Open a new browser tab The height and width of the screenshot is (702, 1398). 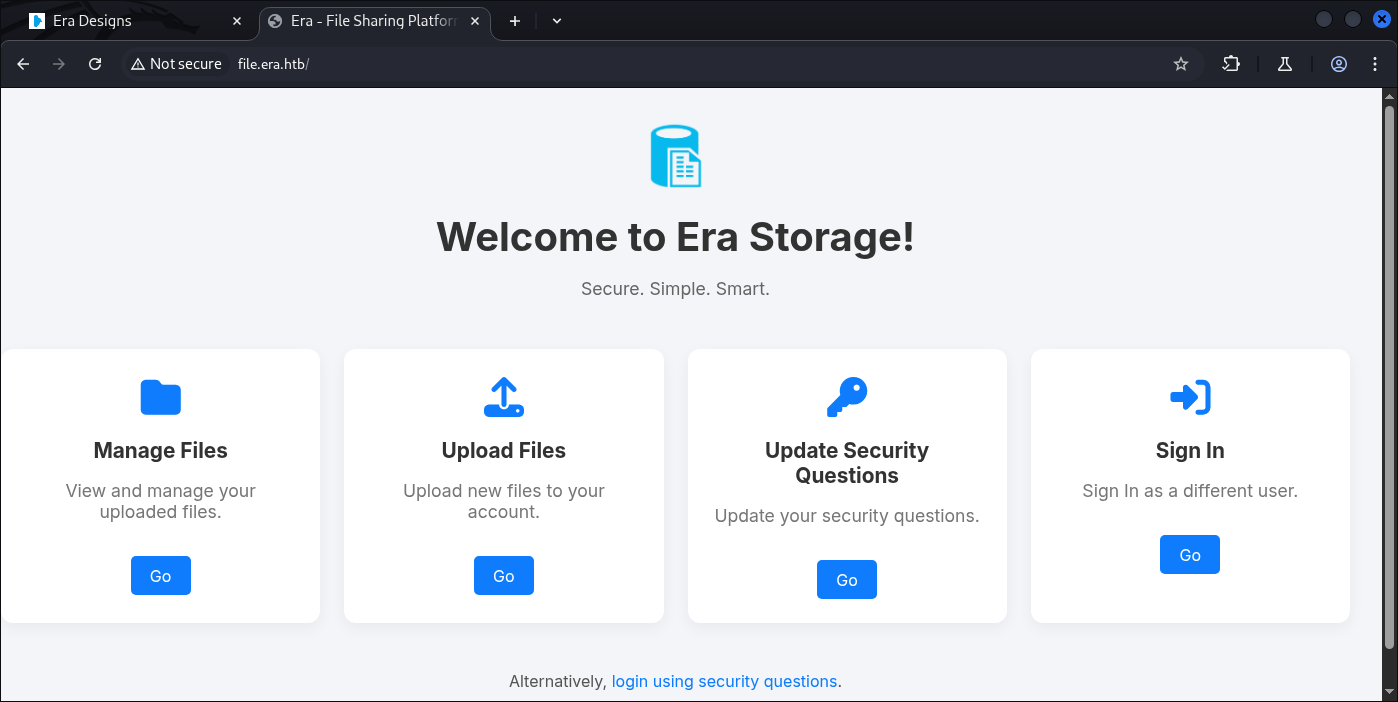[x=515, y=21]
